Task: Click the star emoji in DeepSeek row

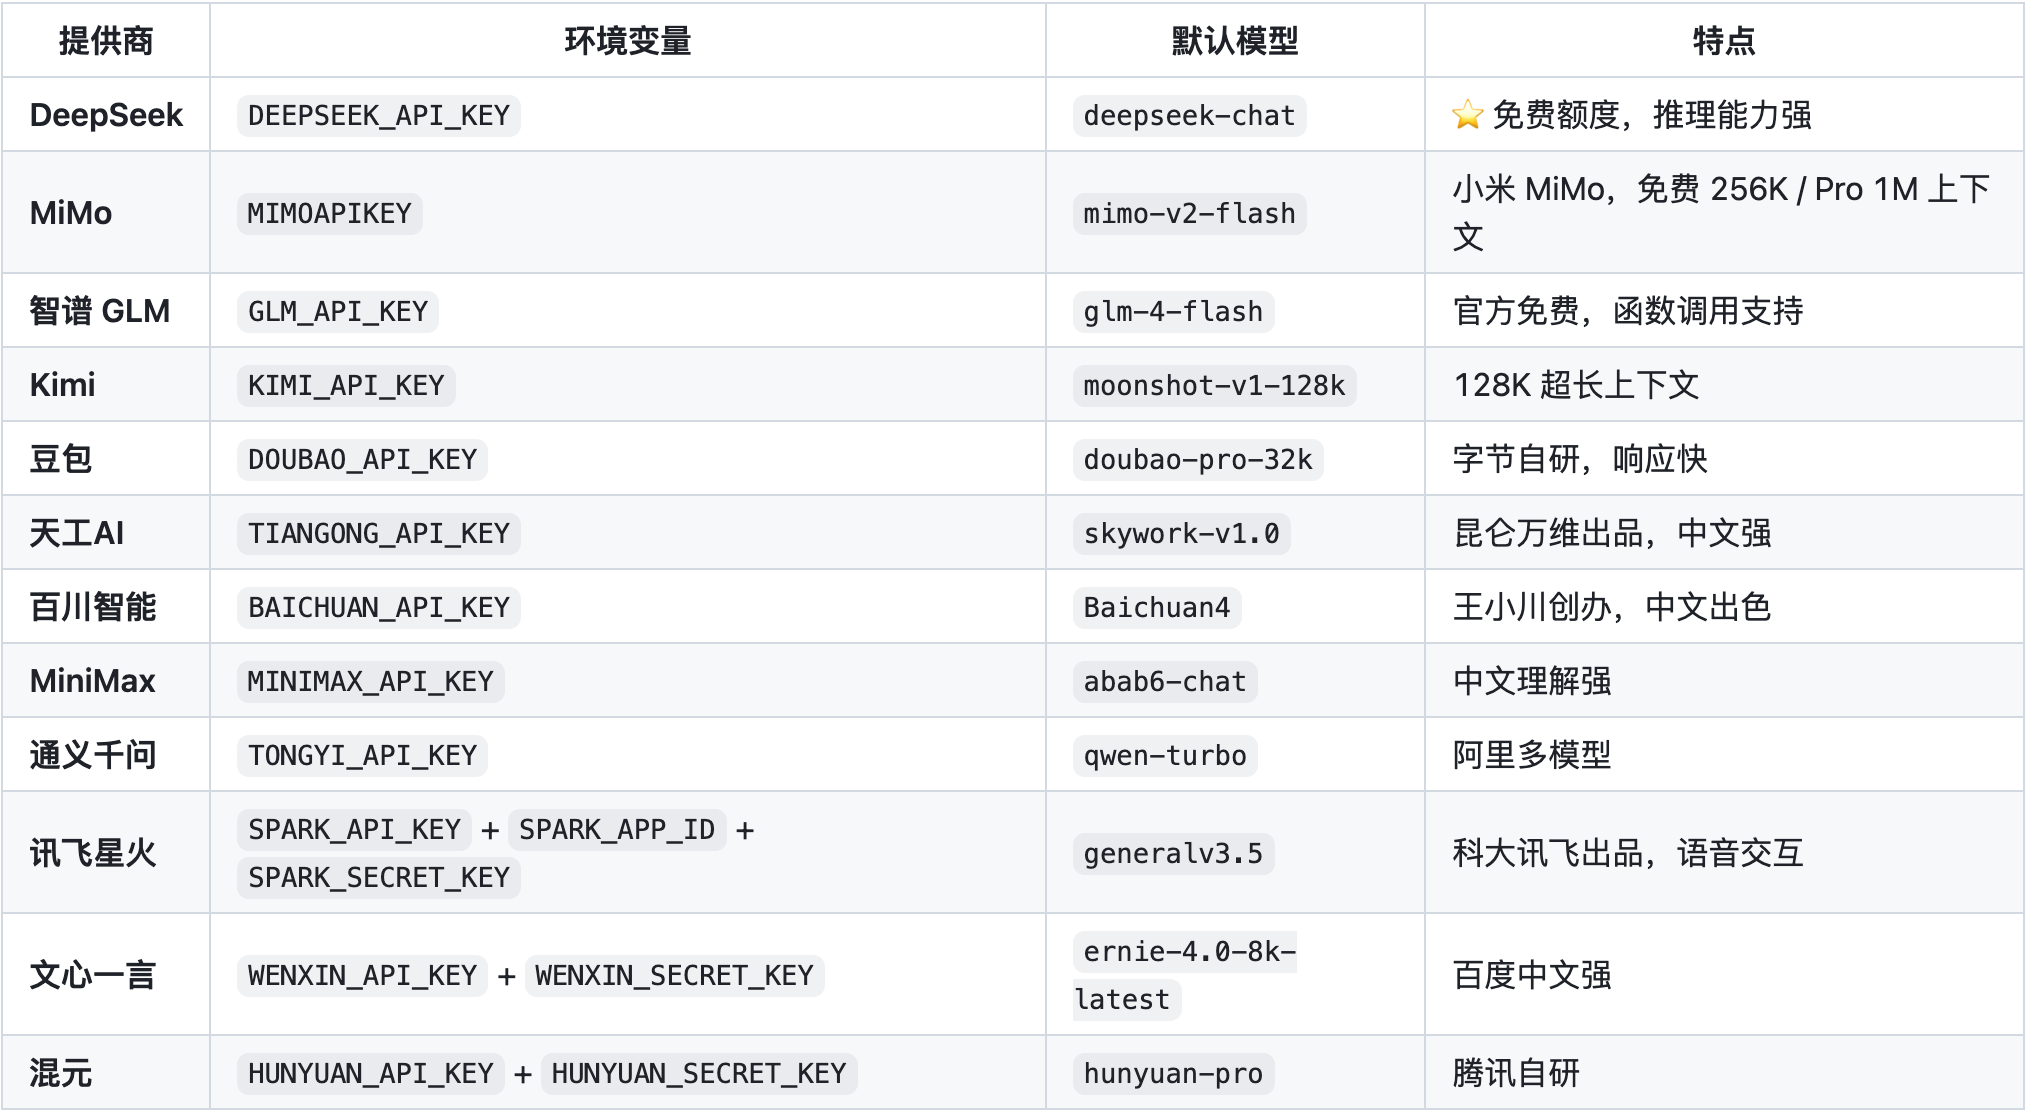Action: tap(1467, 115)
